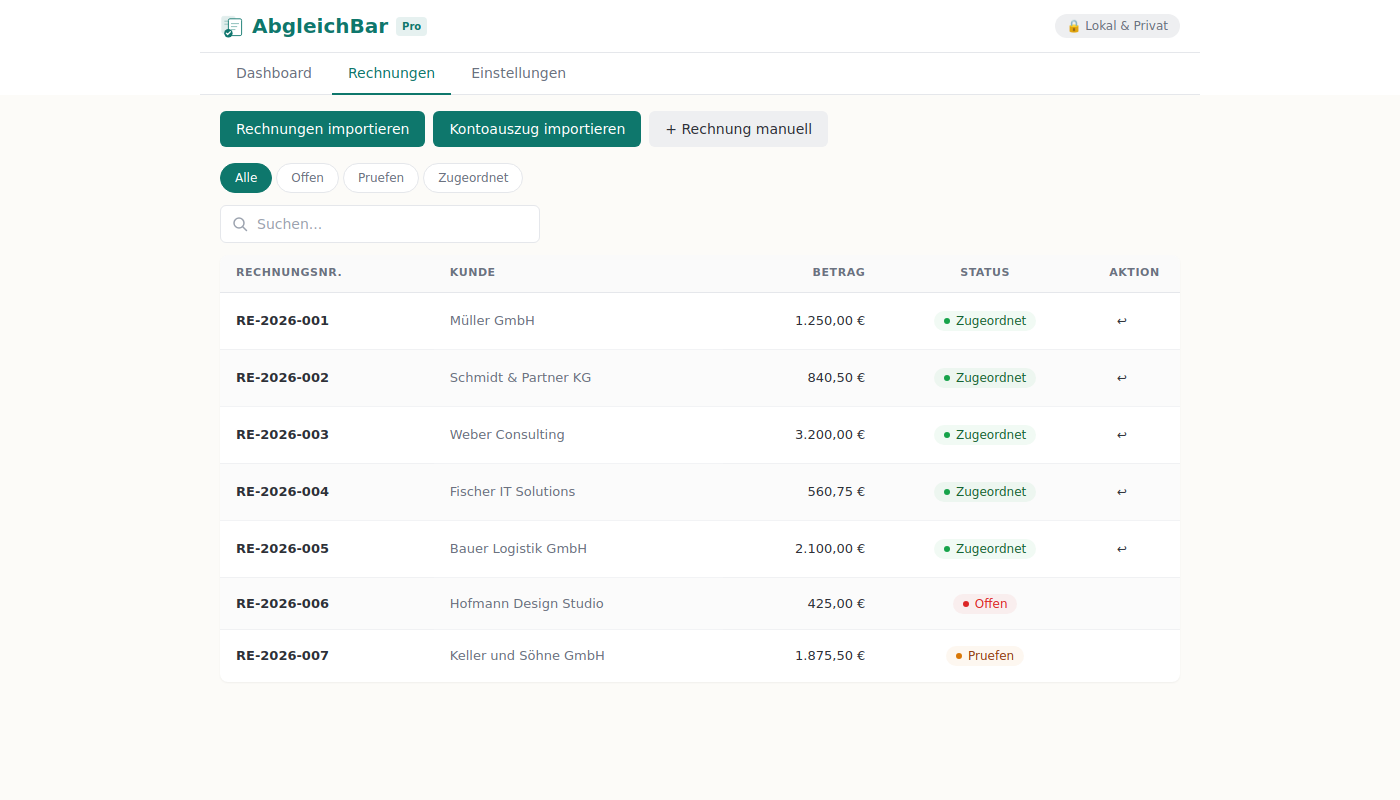Viewport: 1400px width, 800px height.
Task: Undo assignment for Bauer Logistik GmbH invoice
Action: (1121, 549)
